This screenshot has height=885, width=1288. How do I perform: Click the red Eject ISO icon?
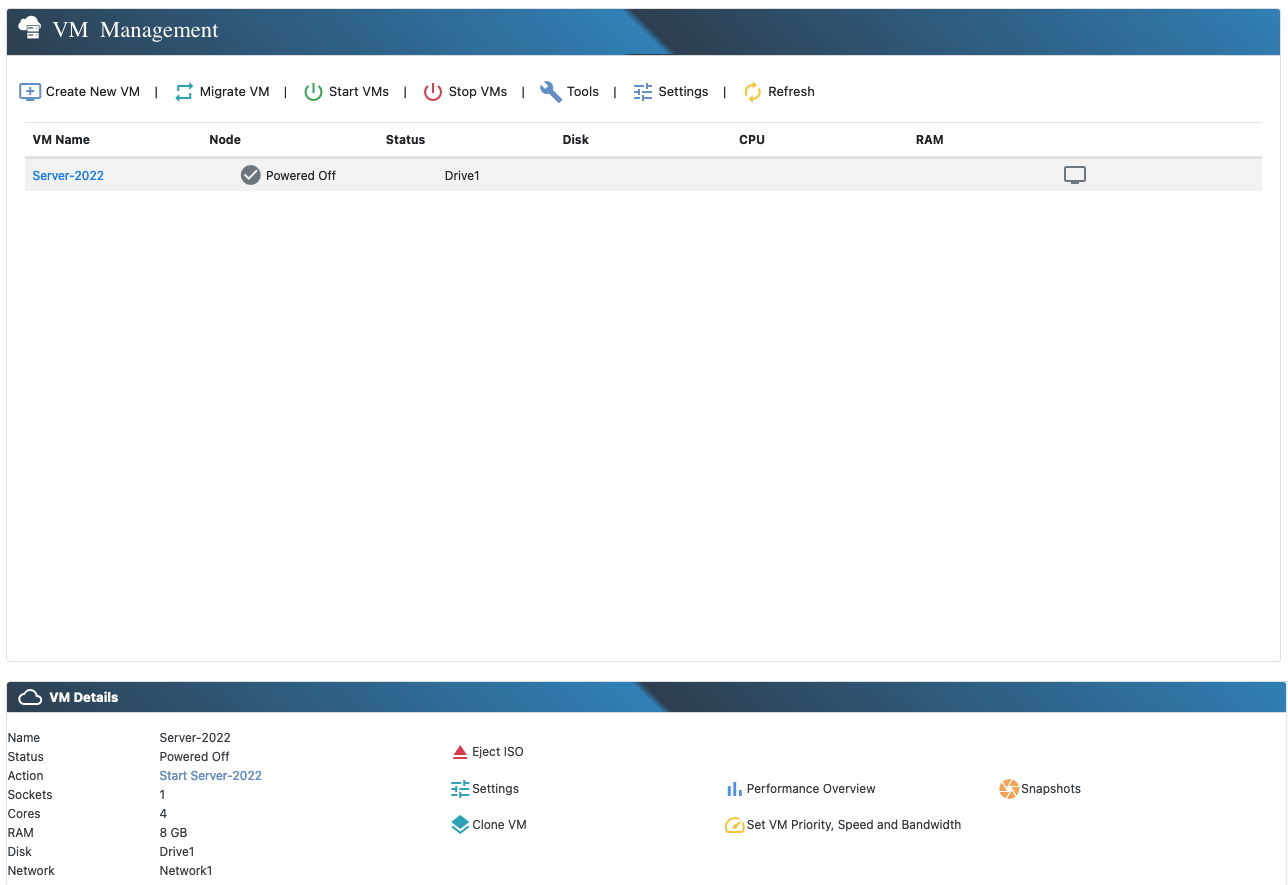[x=460, y=752]
